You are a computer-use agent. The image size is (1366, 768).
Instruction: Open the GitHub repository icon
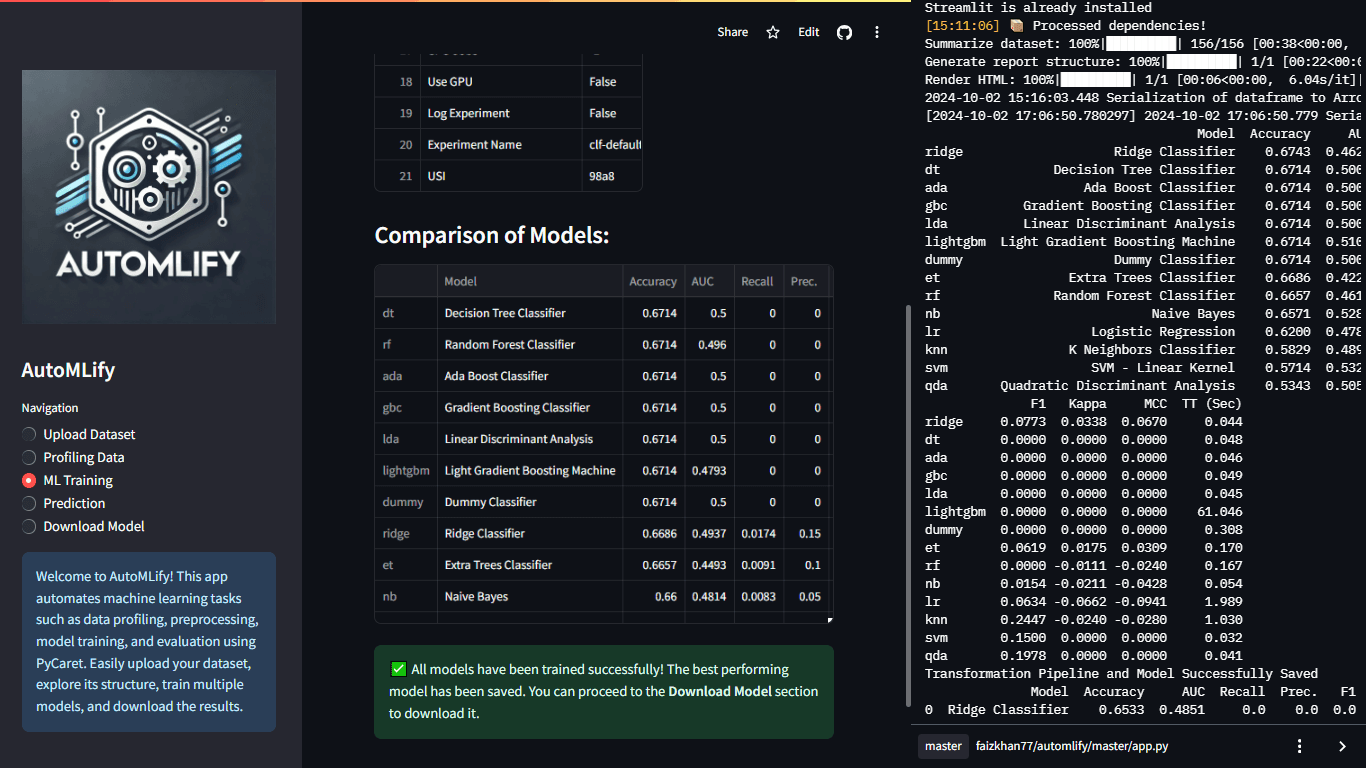pyautogui.click(x=844, y=32)
